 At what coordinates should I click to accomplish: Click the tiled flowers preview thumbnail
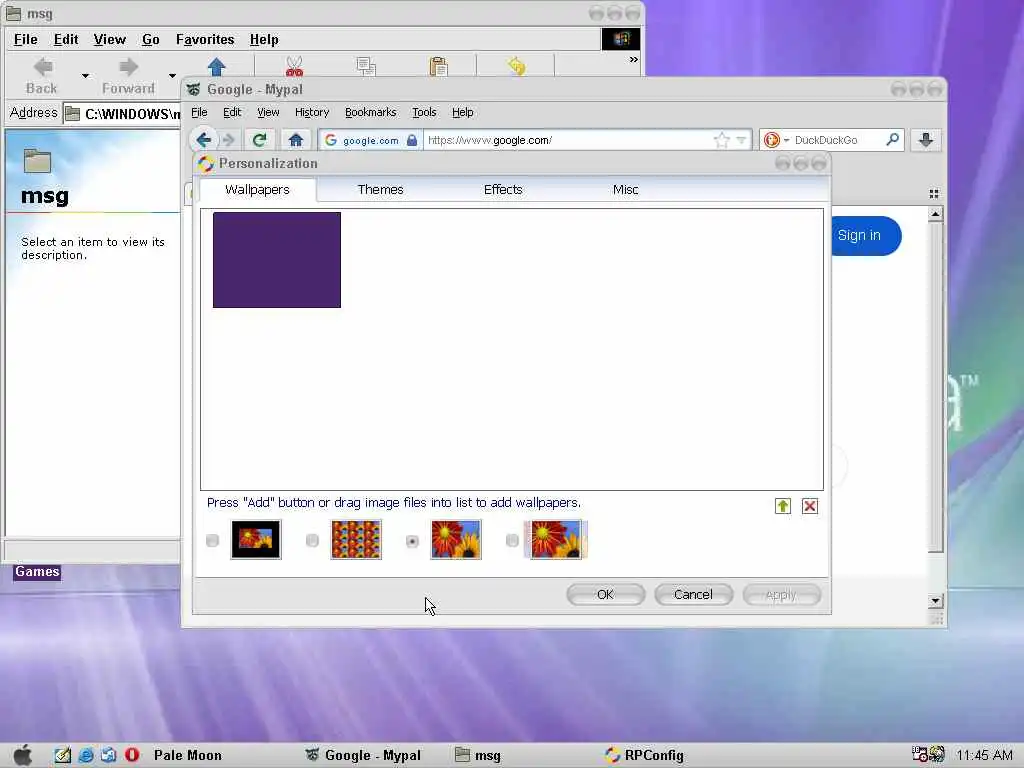click(356, 539)
